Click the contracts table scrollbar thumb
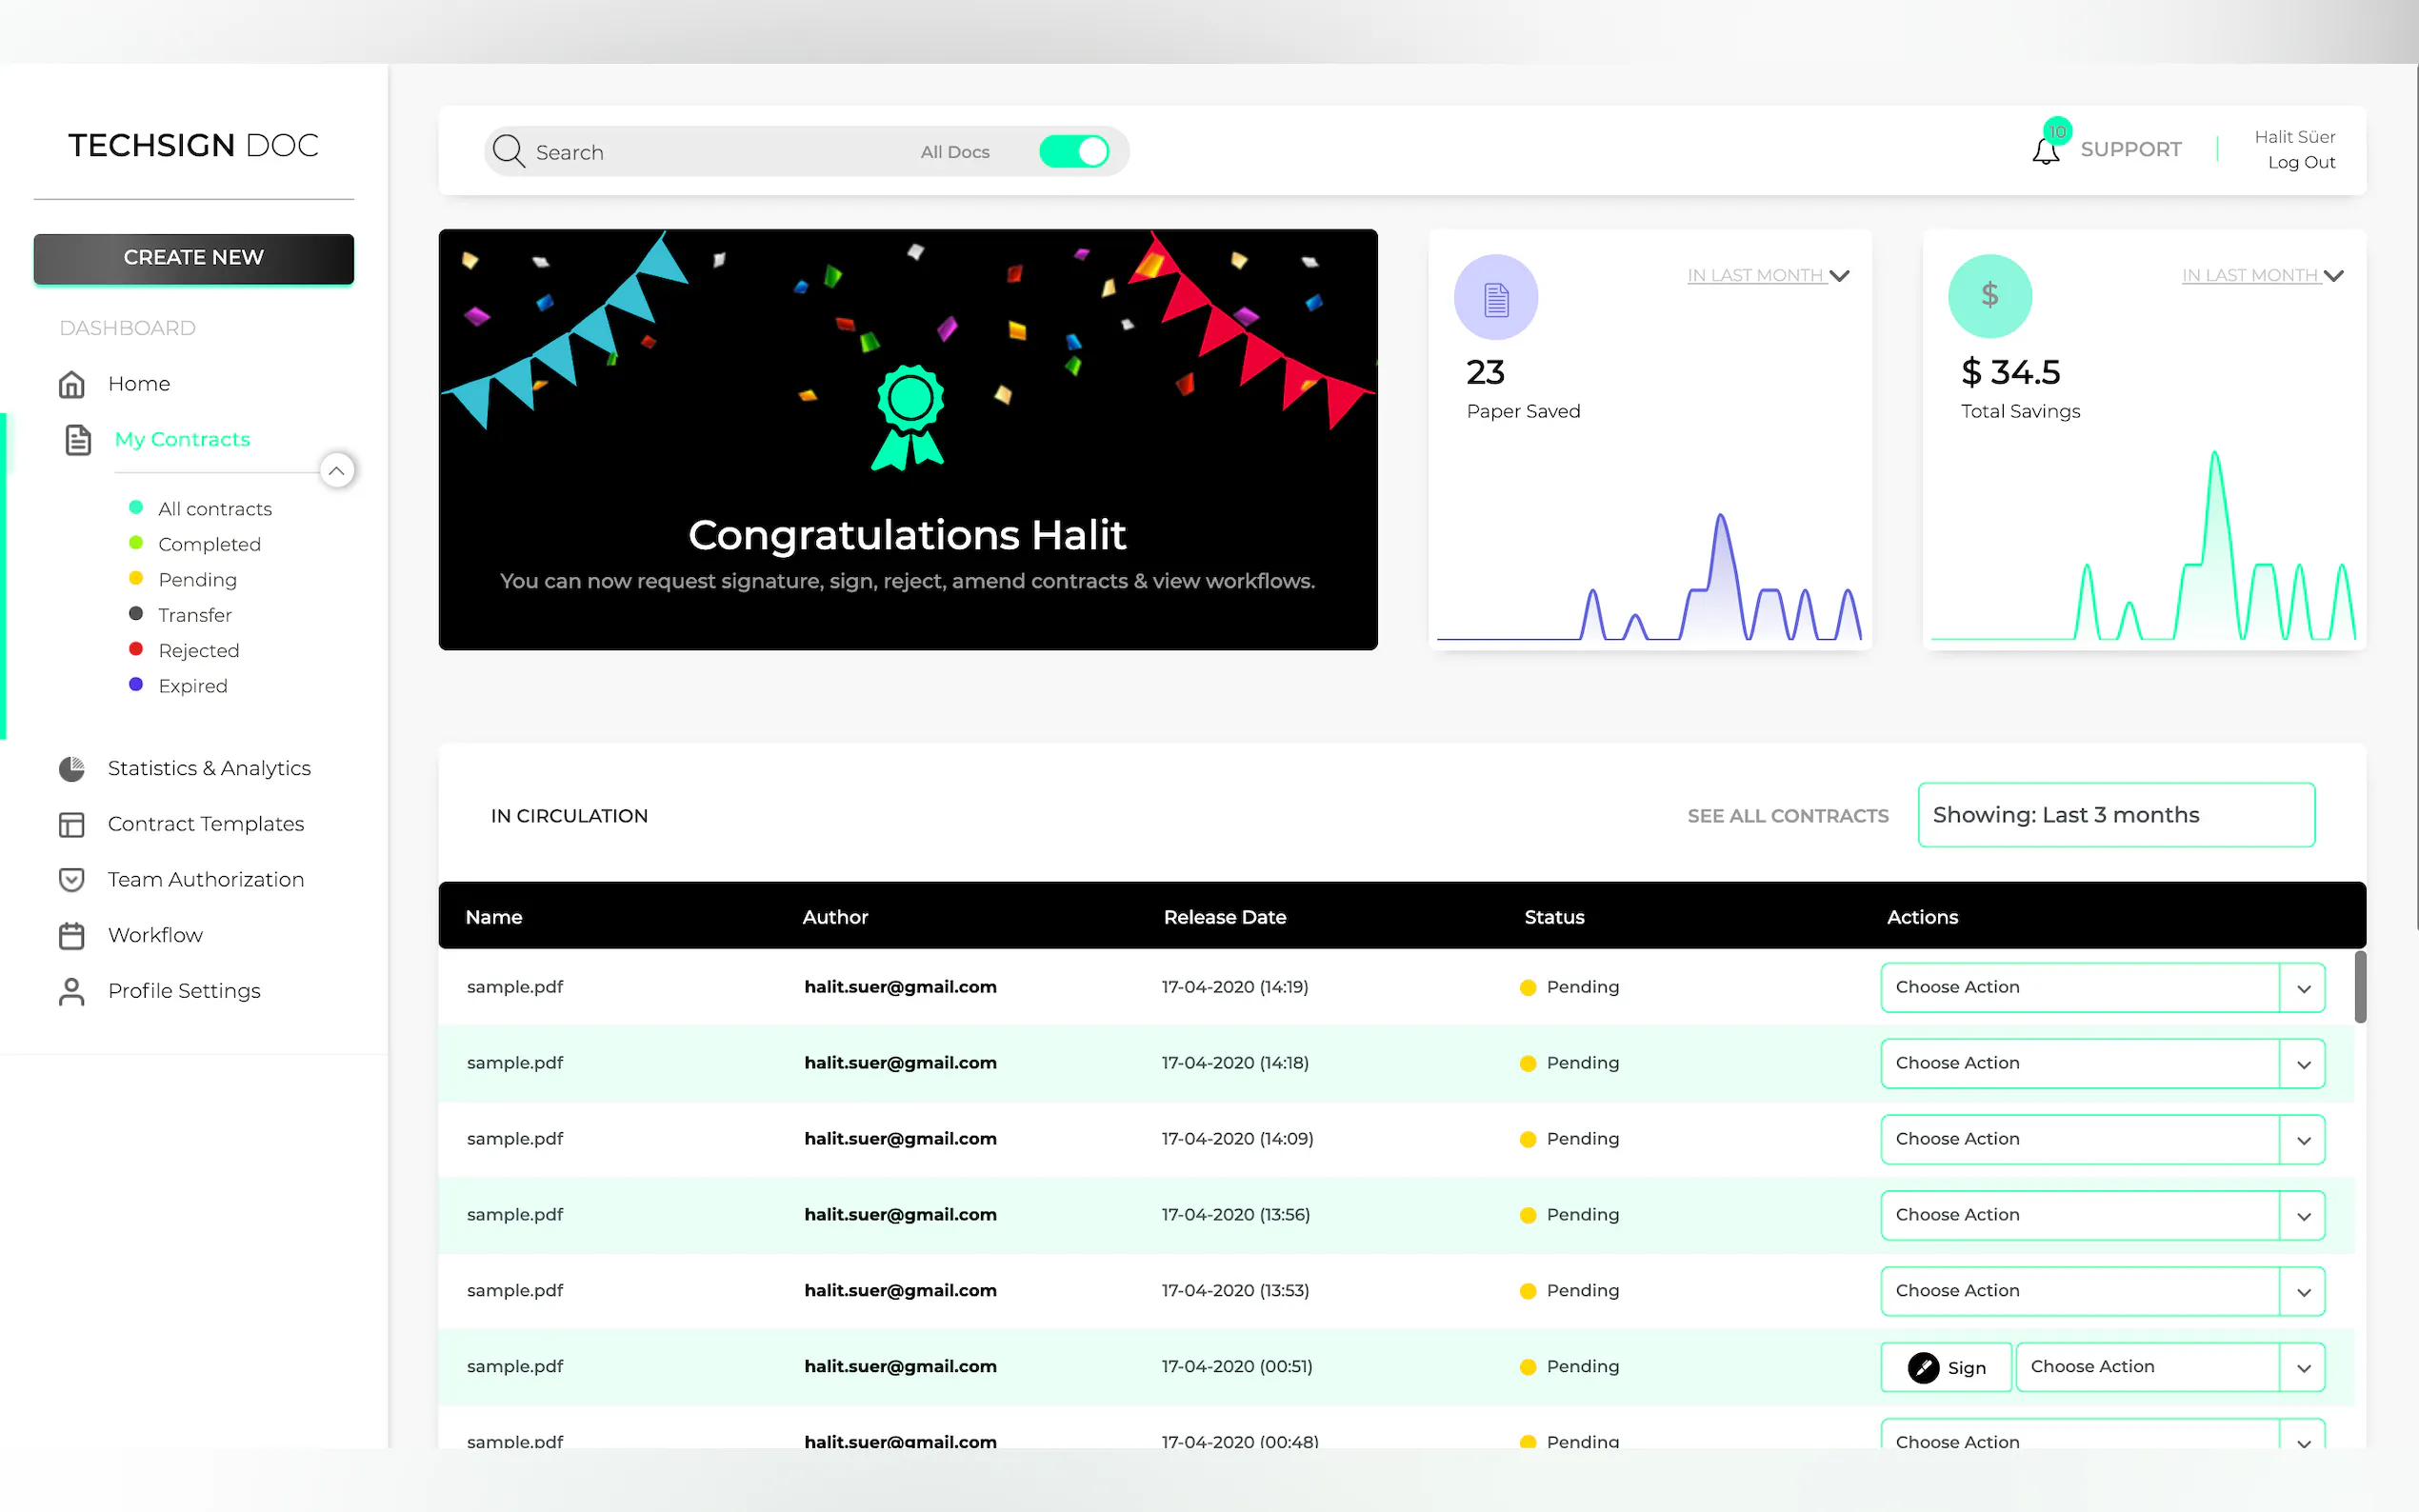The height and width of the screenshot is (1512, 2419). tap(2360, 987)
